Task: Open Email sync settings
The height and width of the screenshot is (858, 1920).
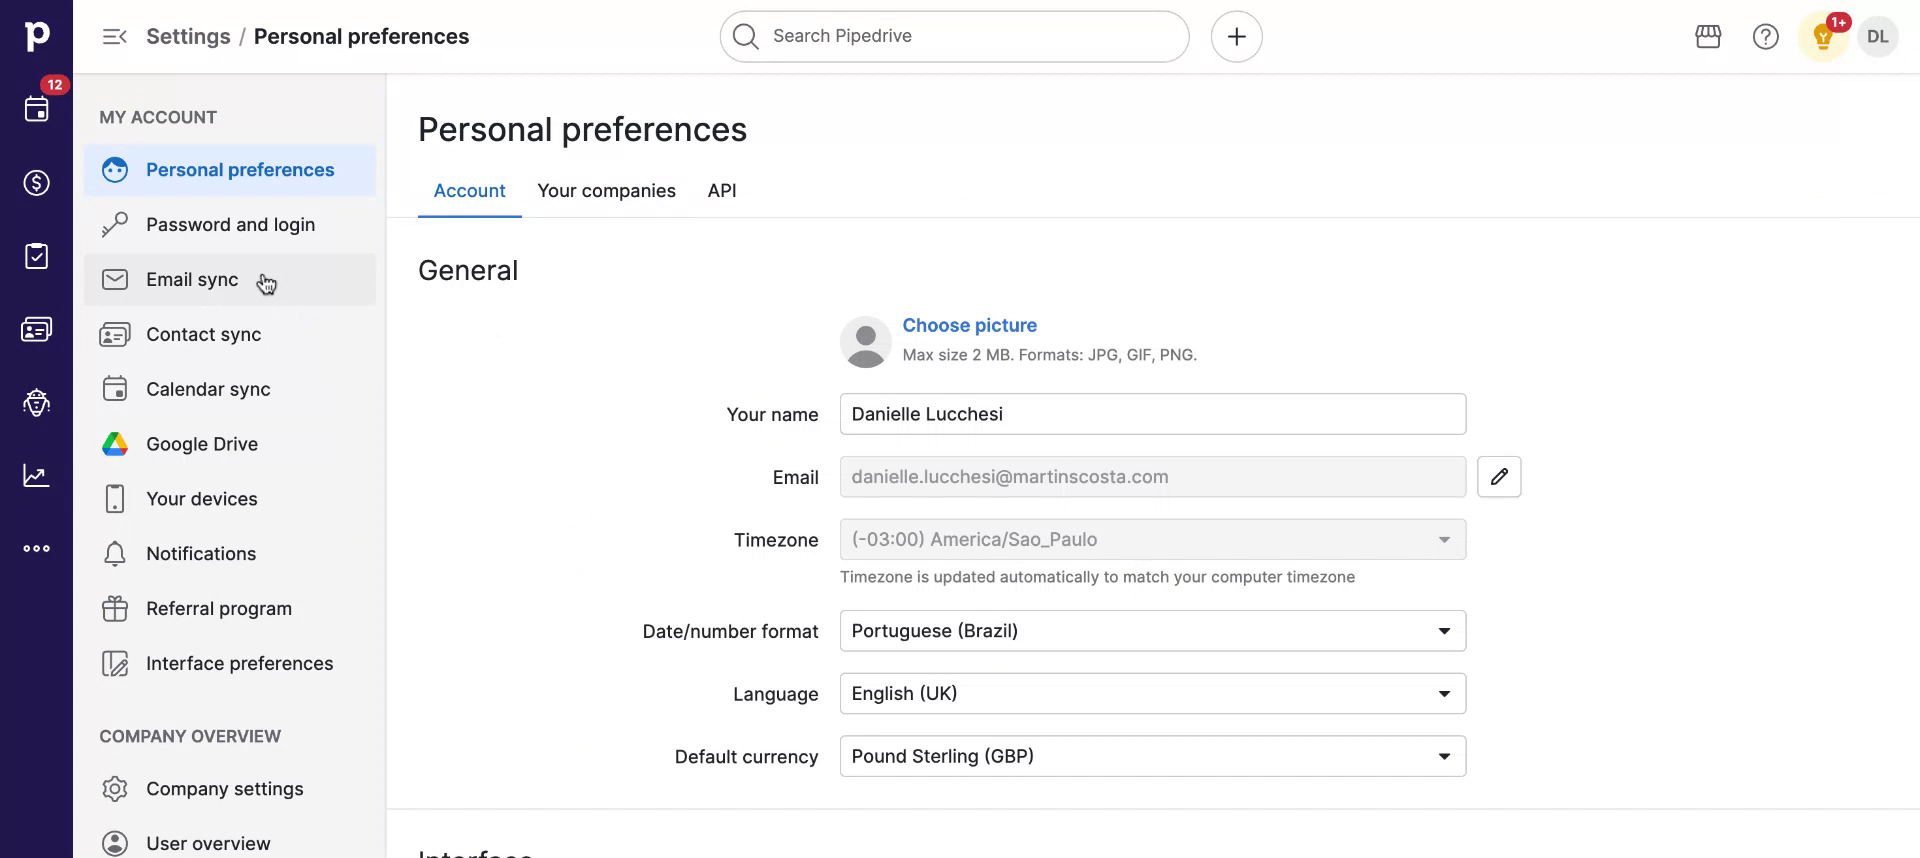Action: click(192, 280)
